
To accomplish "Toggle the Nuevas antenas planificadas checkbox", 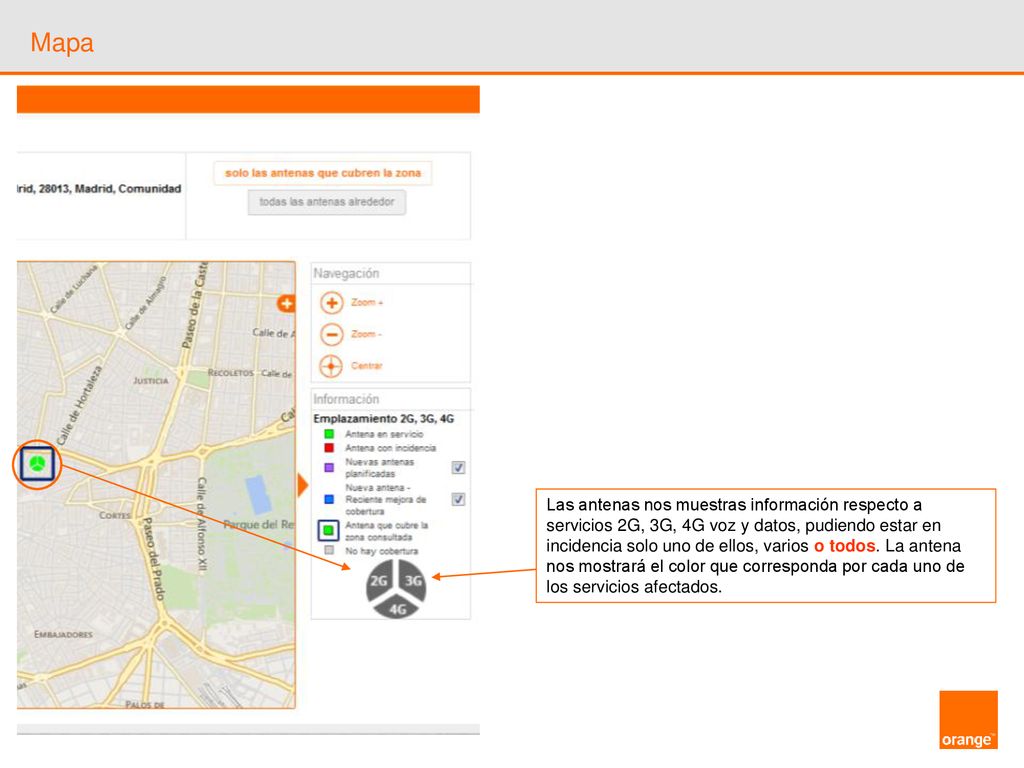I will click(458, 468).
